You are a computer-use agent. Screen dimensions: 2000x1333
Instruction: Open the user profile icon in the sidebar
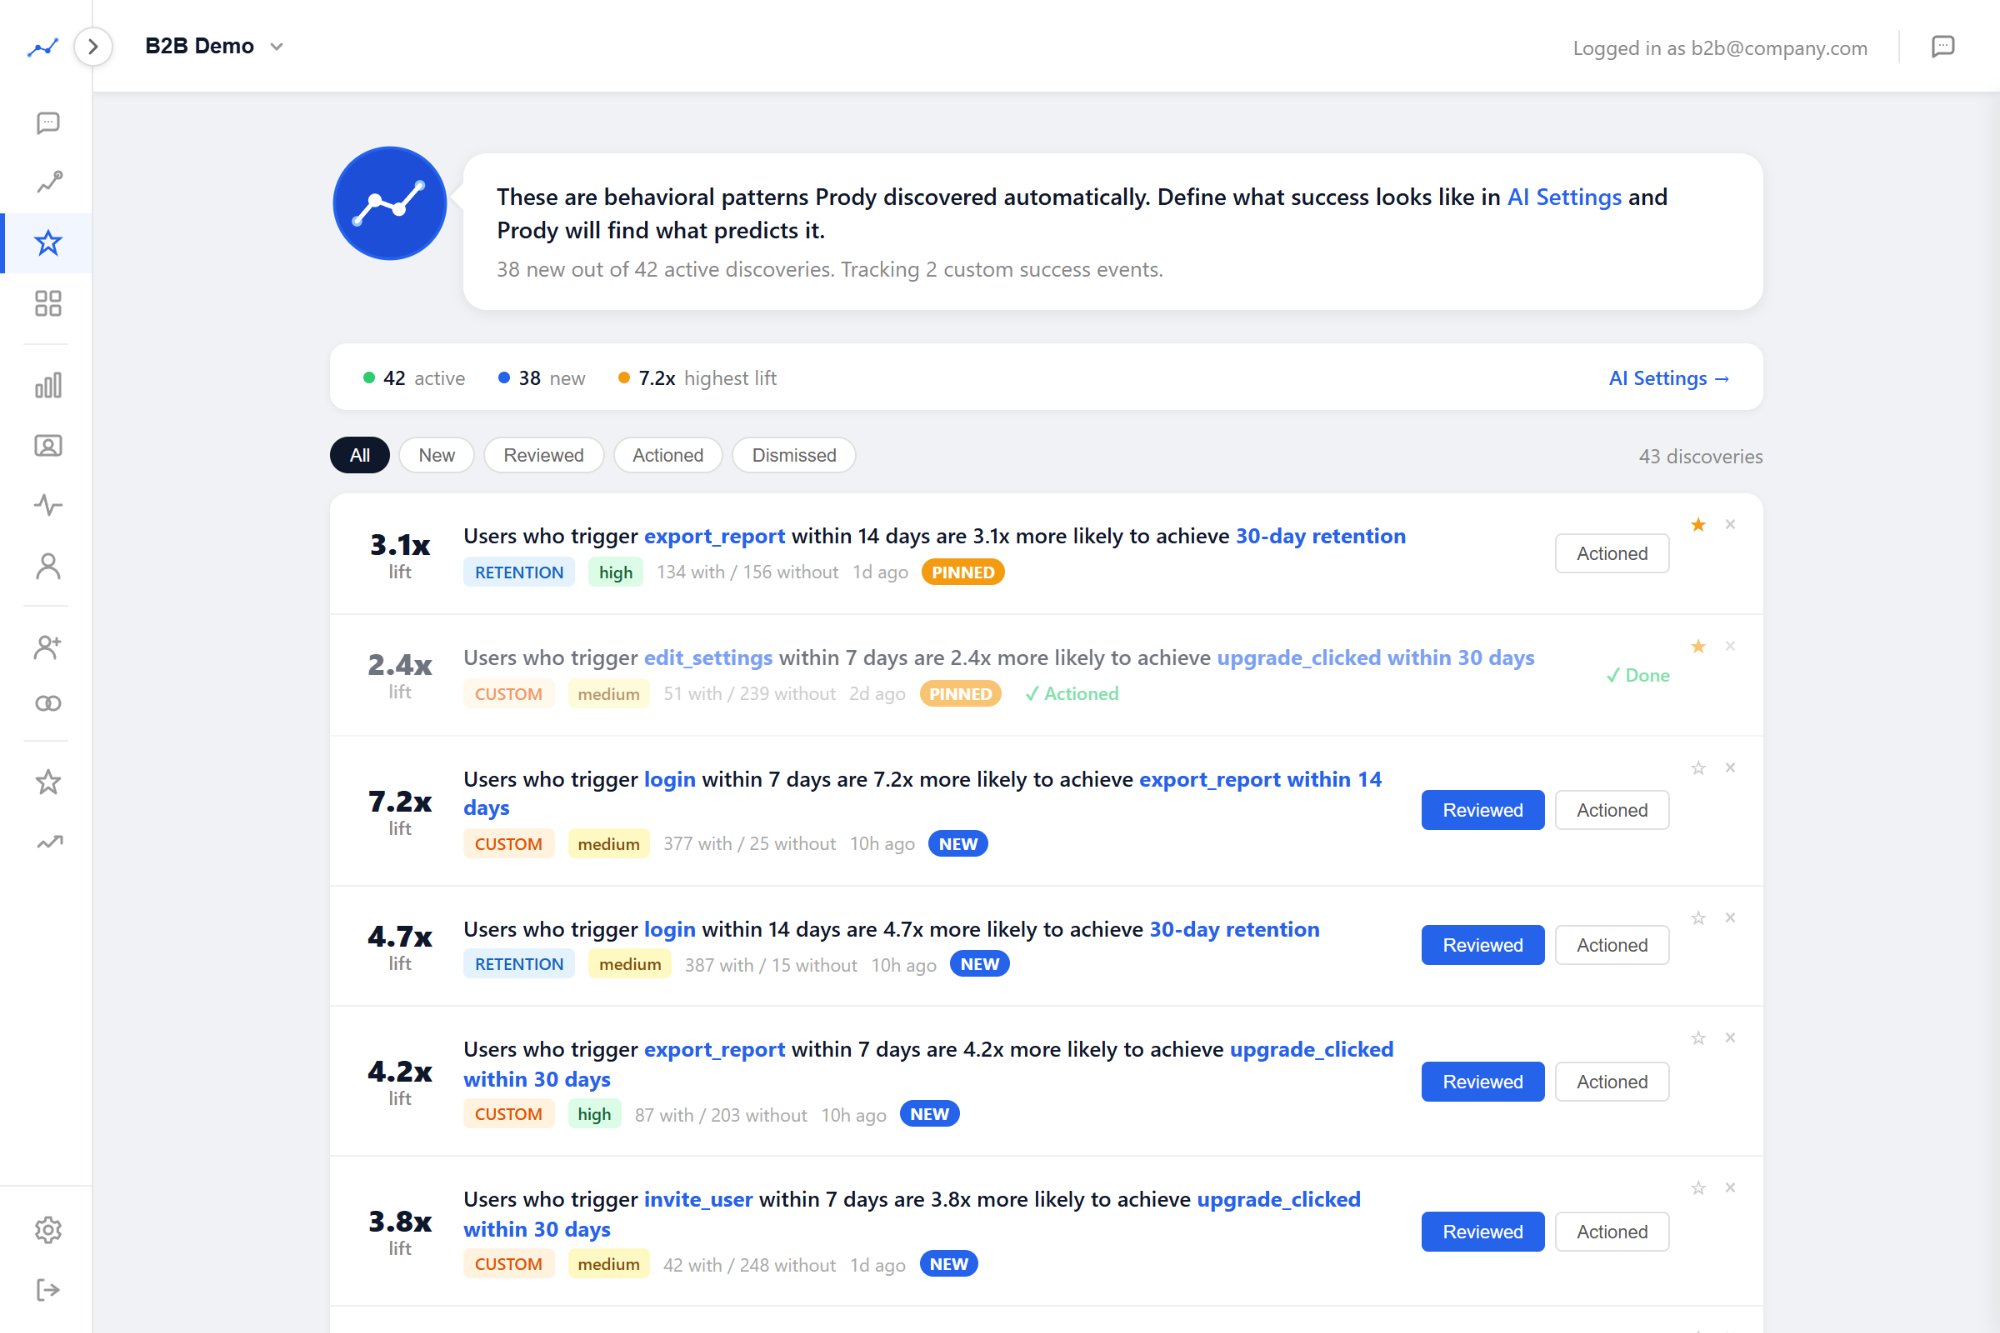47,566
